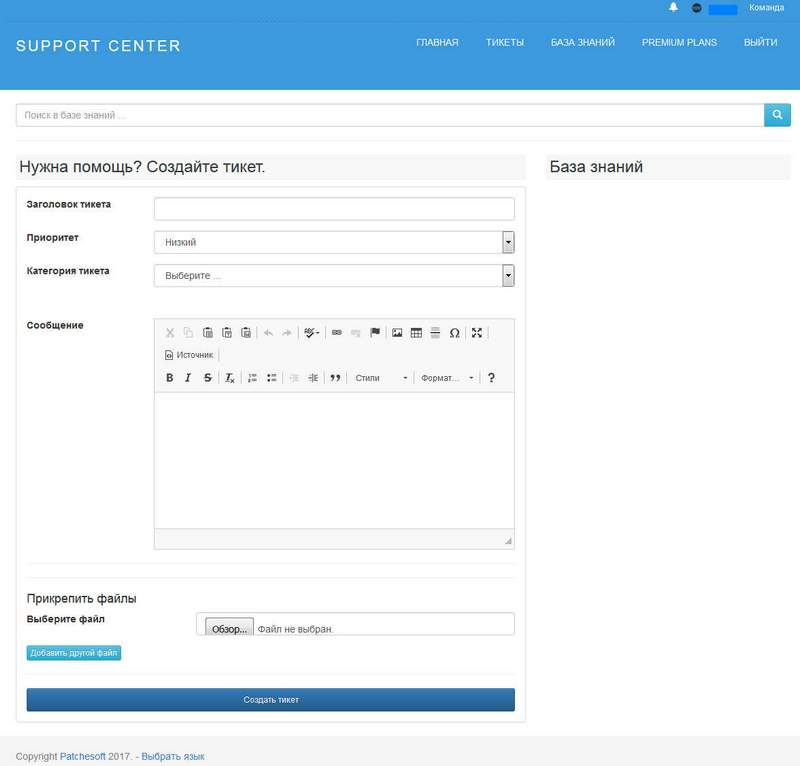
Task: Click the search magnifier button
Action: [x=777, y=115]
